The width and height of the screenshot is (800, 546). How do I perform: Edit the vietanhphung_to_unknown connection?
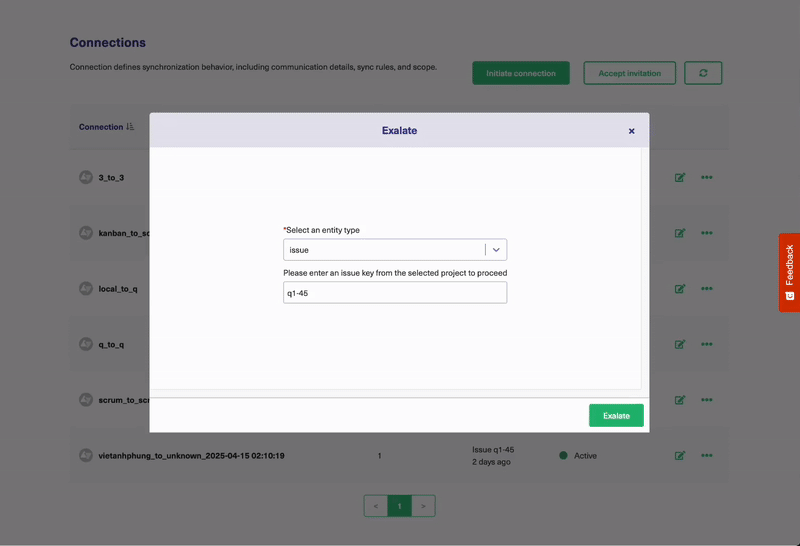pyautogui.click(x=680, y=456)
